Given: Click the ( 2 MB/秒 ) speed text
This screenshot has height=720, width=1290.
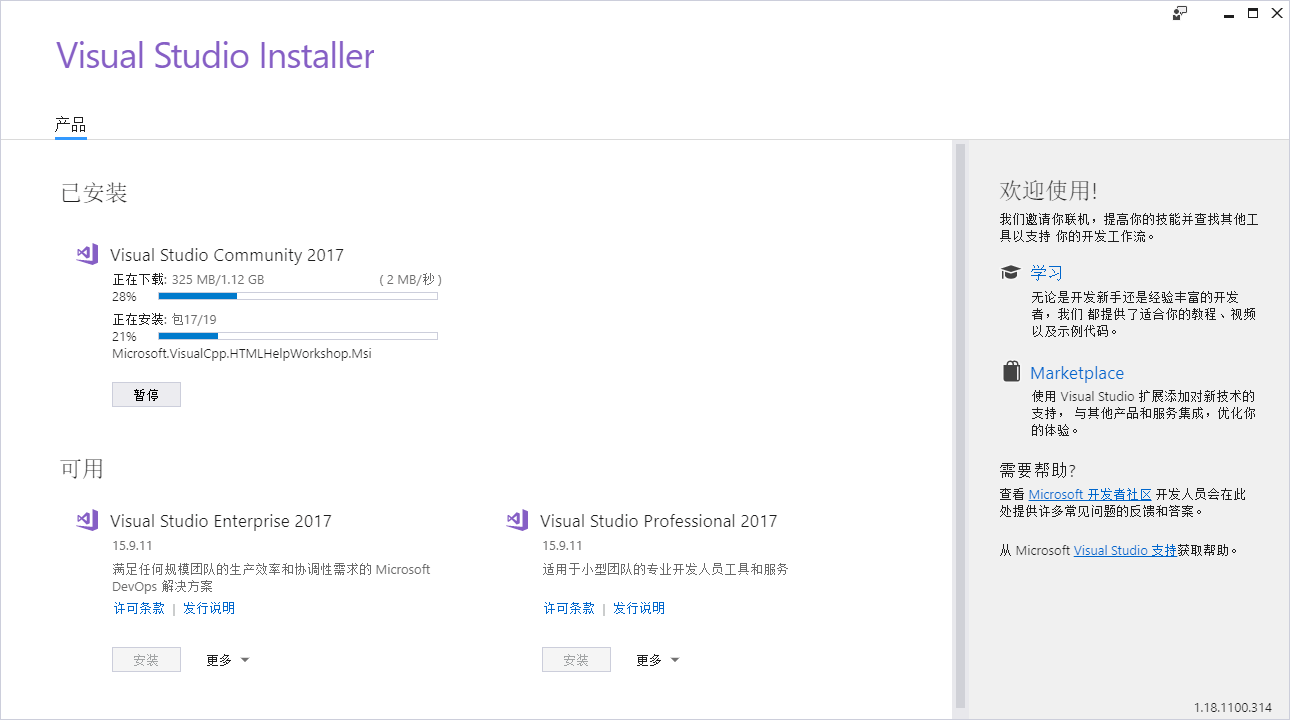Looking at the screenshot, I should (x=410, y=279).
